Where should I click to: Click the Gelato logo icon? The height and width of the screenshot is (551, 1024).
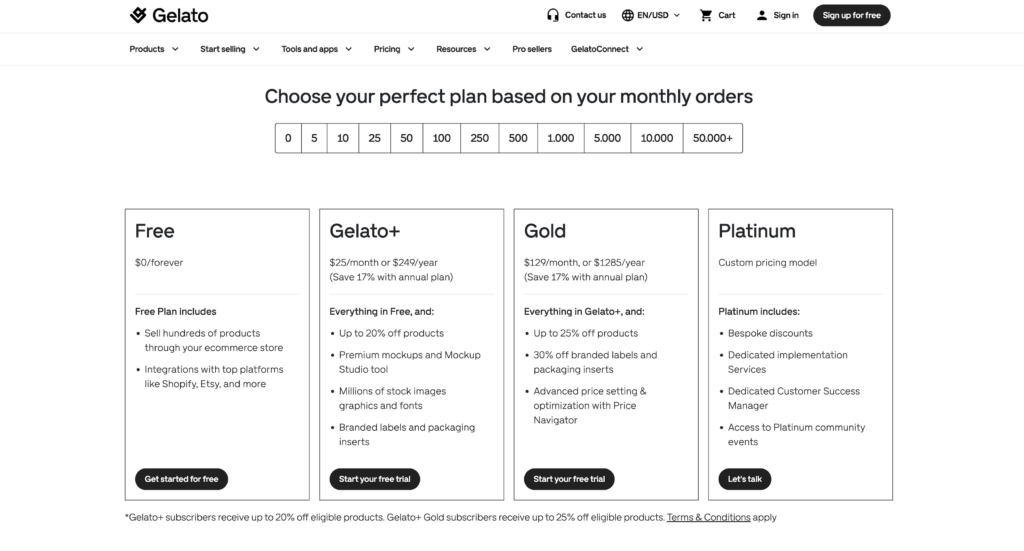(138, 15)
